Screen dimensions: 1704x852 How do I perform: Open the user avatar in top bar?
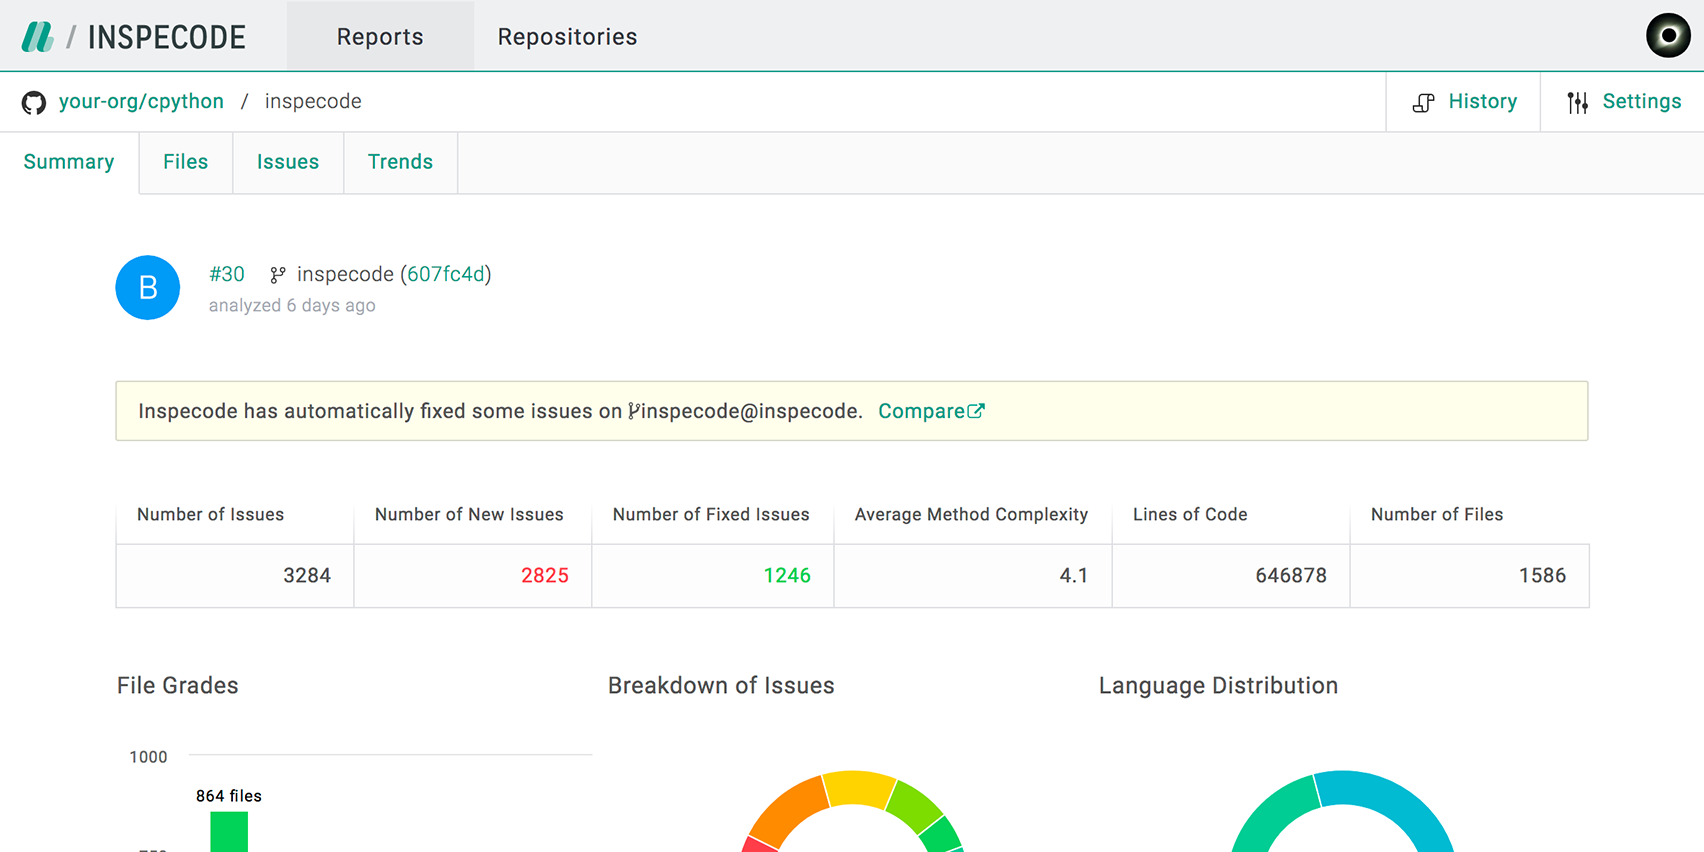coord(1668,36)
